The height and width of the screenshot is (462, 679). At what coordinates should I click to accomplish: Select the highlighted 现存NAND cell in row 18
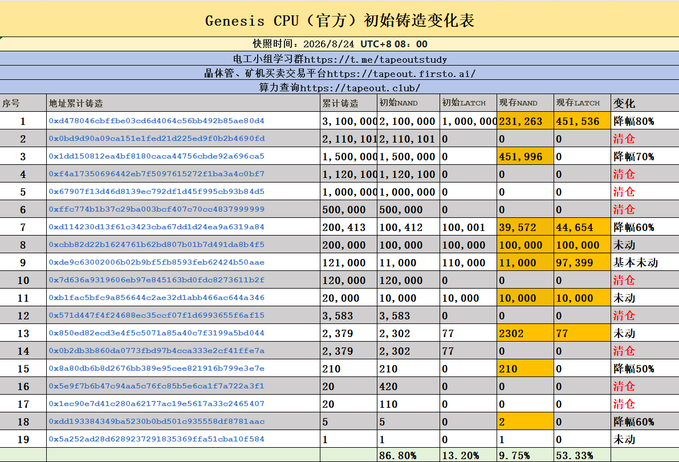[x=525, y=421]
